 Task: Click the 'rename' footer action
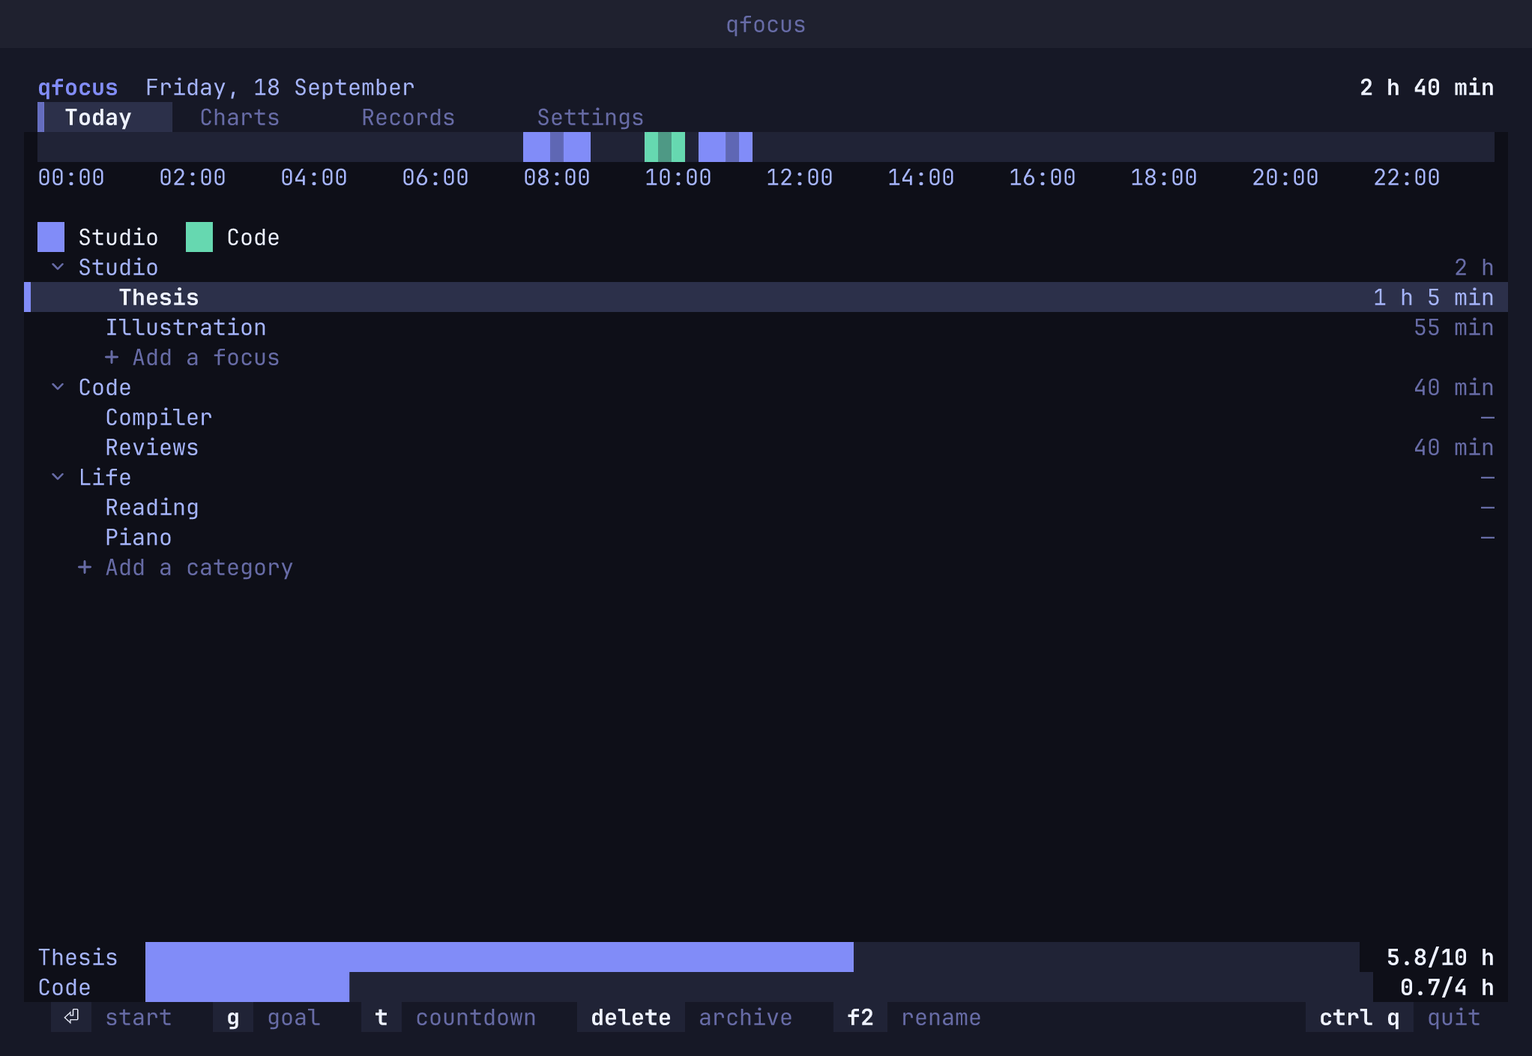941,1017
